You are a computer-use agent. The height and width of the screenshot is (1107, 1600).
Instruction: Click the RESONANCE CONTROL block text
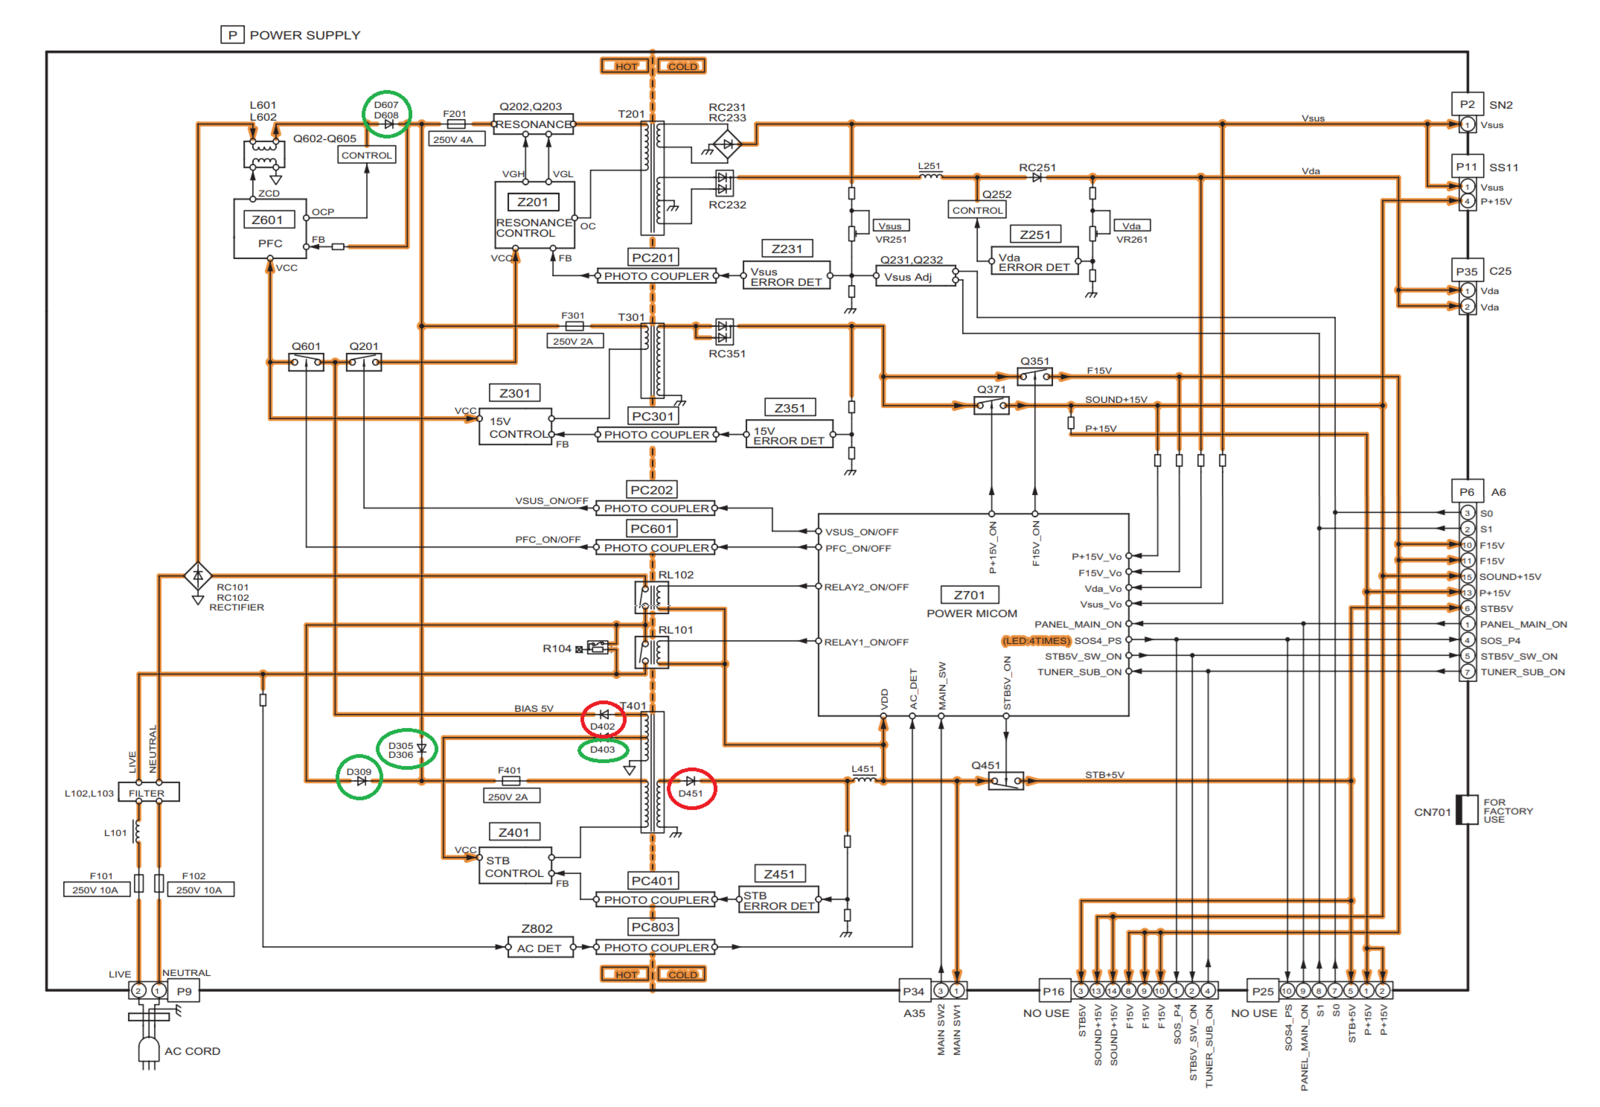[x=534, y=228]
